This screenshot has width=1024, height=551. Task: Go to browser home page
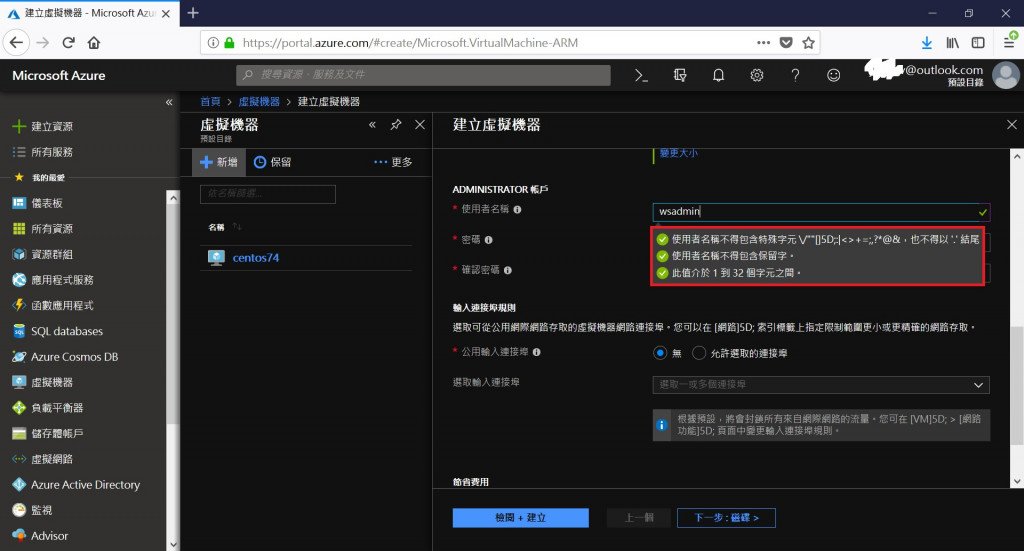coord(94,42)
